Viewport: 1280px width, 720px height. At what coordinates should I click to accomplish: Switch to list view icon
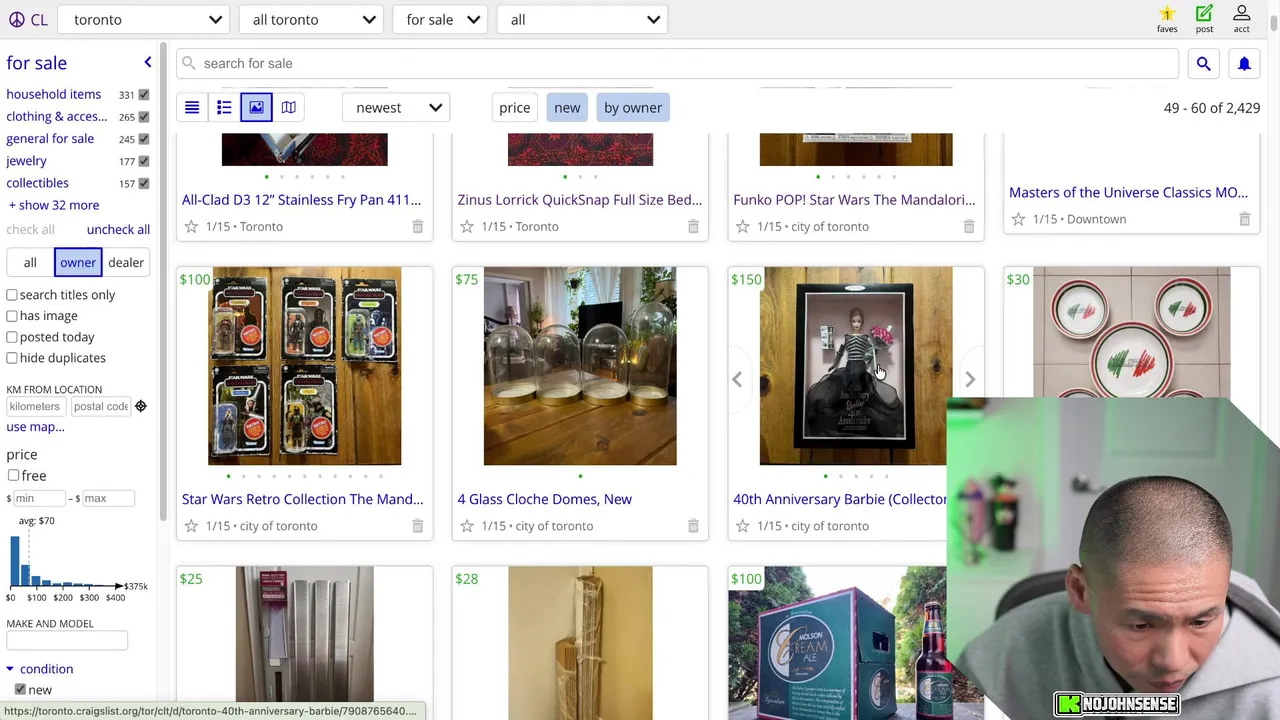click(x=192, y=107)
